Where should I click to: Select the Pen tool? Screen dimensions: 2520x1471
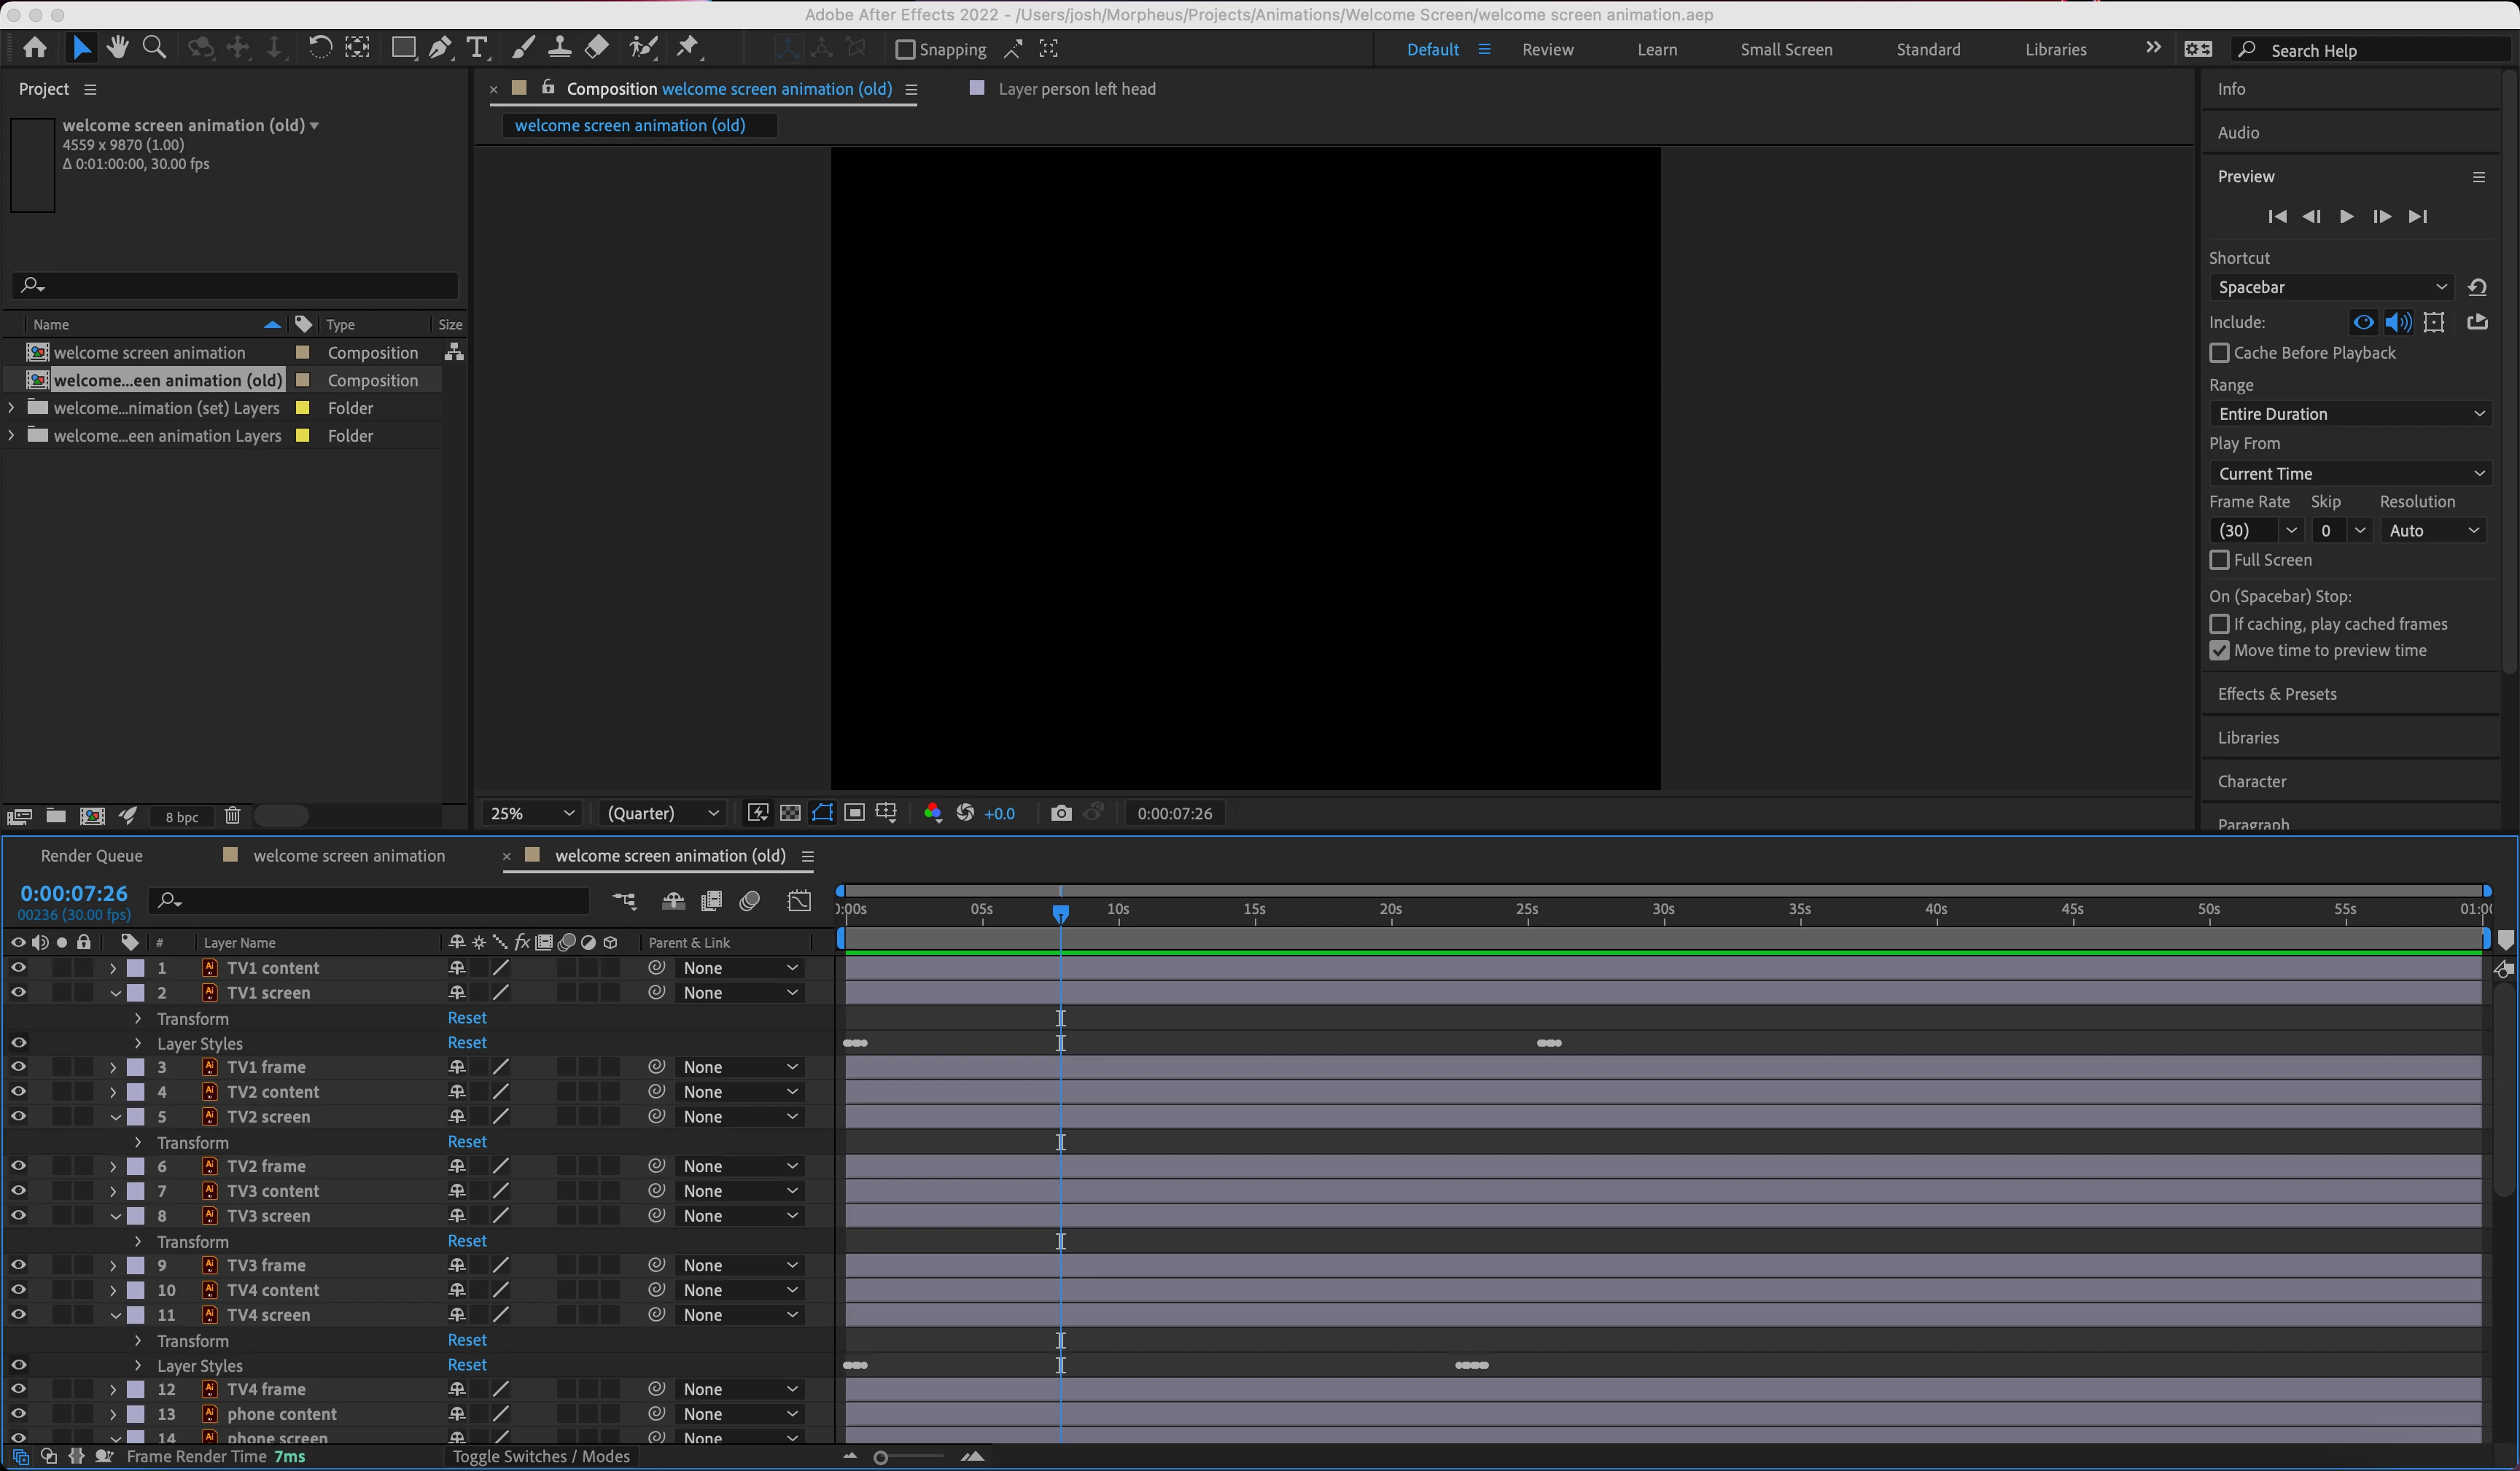pos(440,48)
